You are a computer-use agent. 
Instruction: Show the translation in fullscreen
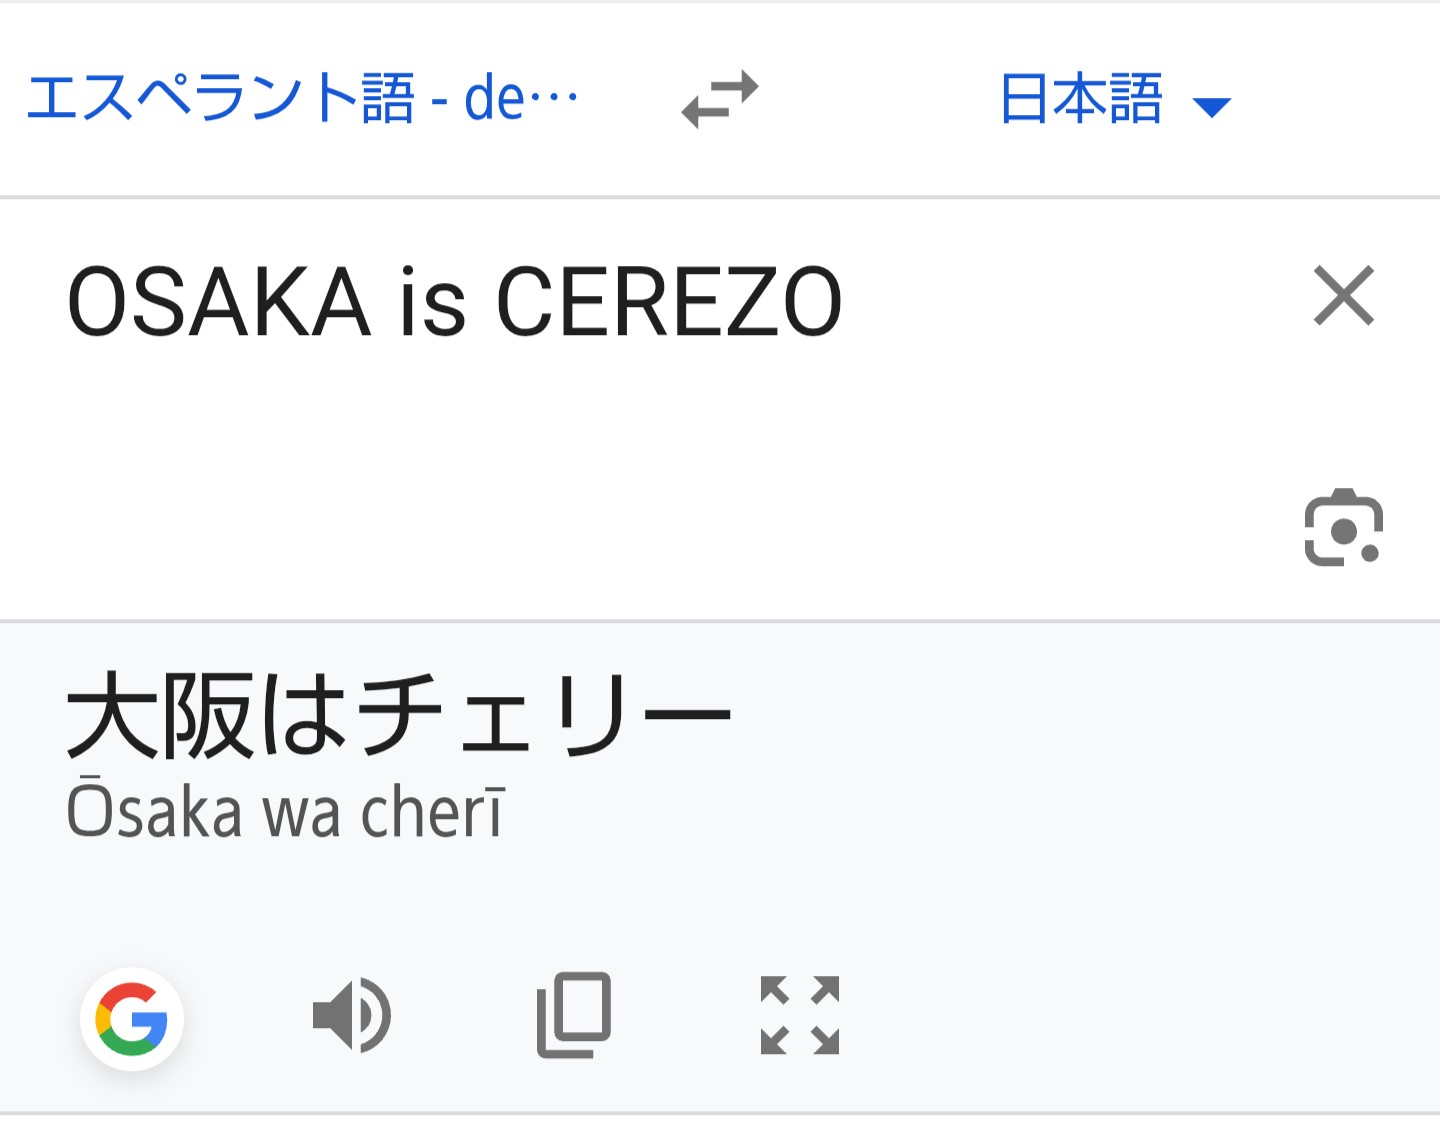(x=800, y=1015)
